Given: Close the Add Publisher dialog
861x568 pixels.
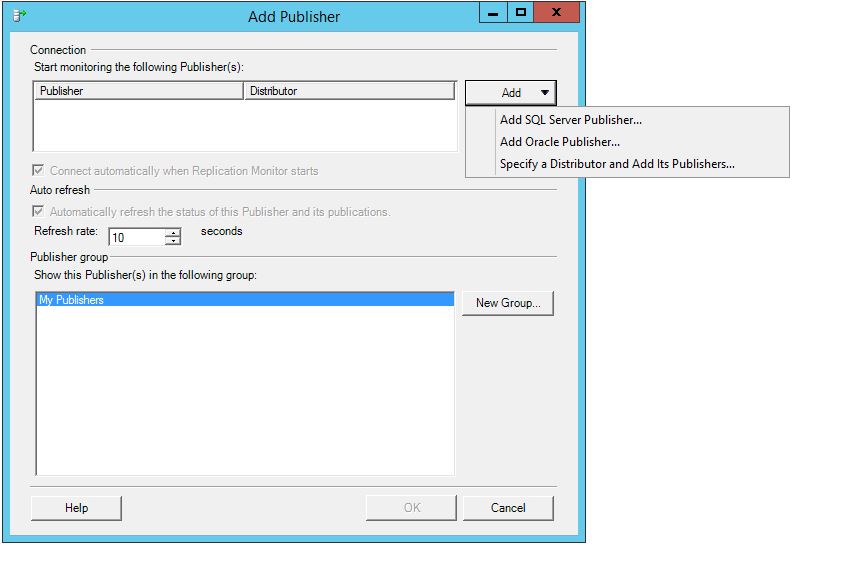Looking at the screenshot, I should pos(556,13).
